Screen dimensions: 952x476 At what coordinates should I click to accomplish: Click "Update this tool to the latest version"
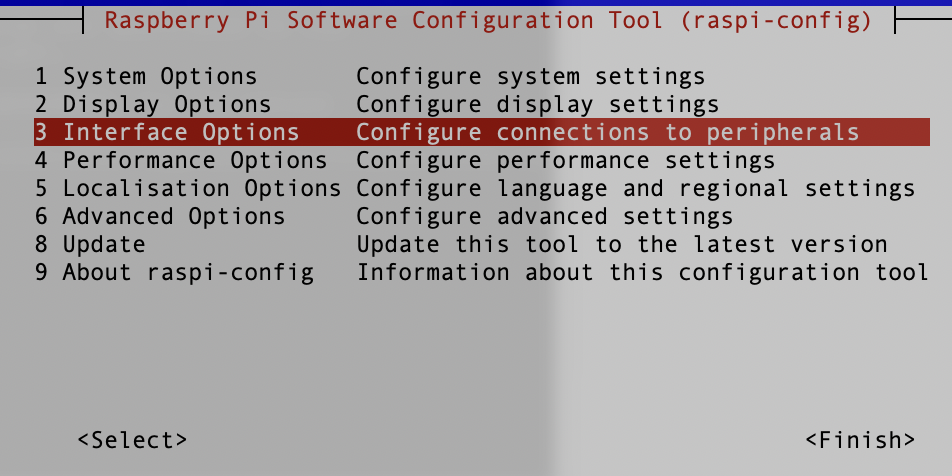click(x=622, y=244)
